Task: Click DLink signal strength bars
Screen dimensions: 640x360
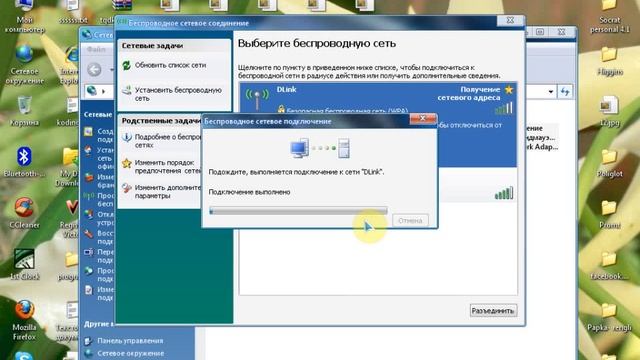Action: (504, 108)
